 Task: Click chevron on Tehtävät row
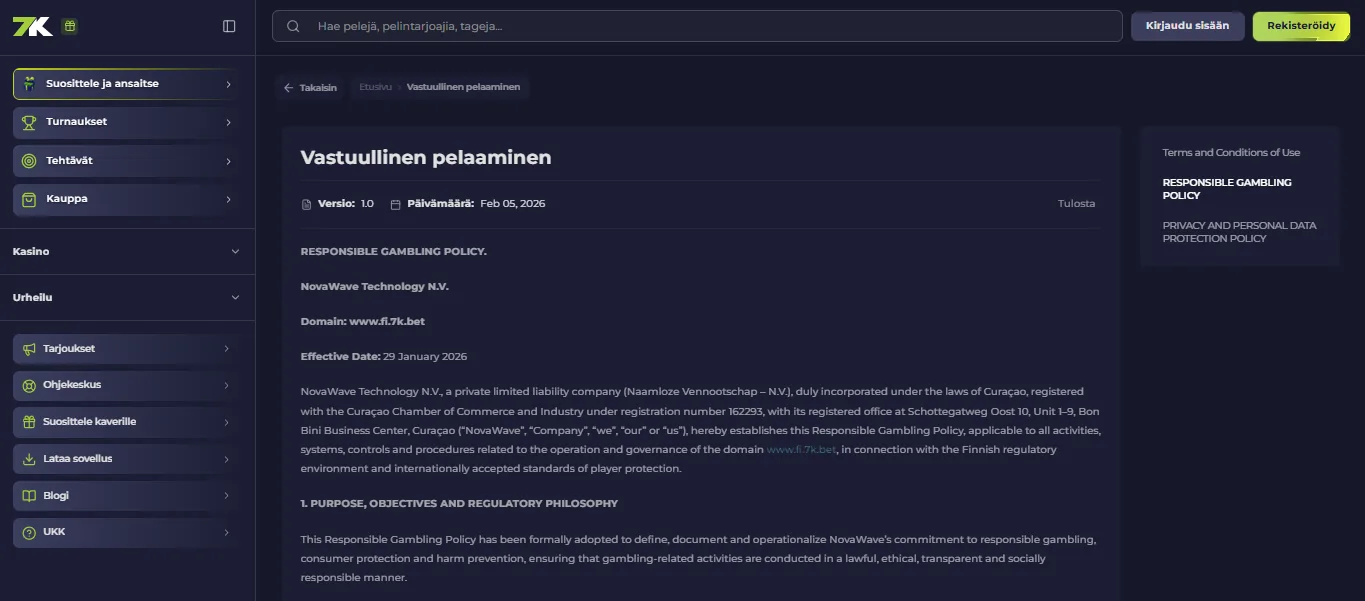click(228, 161)
